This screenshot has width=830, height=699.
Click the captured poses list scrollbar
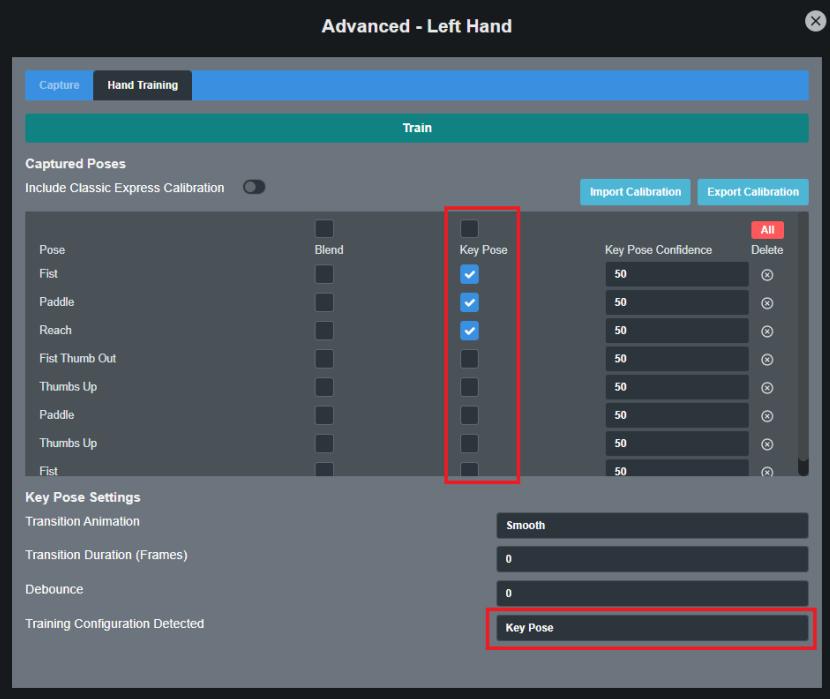tap(803, 339)
